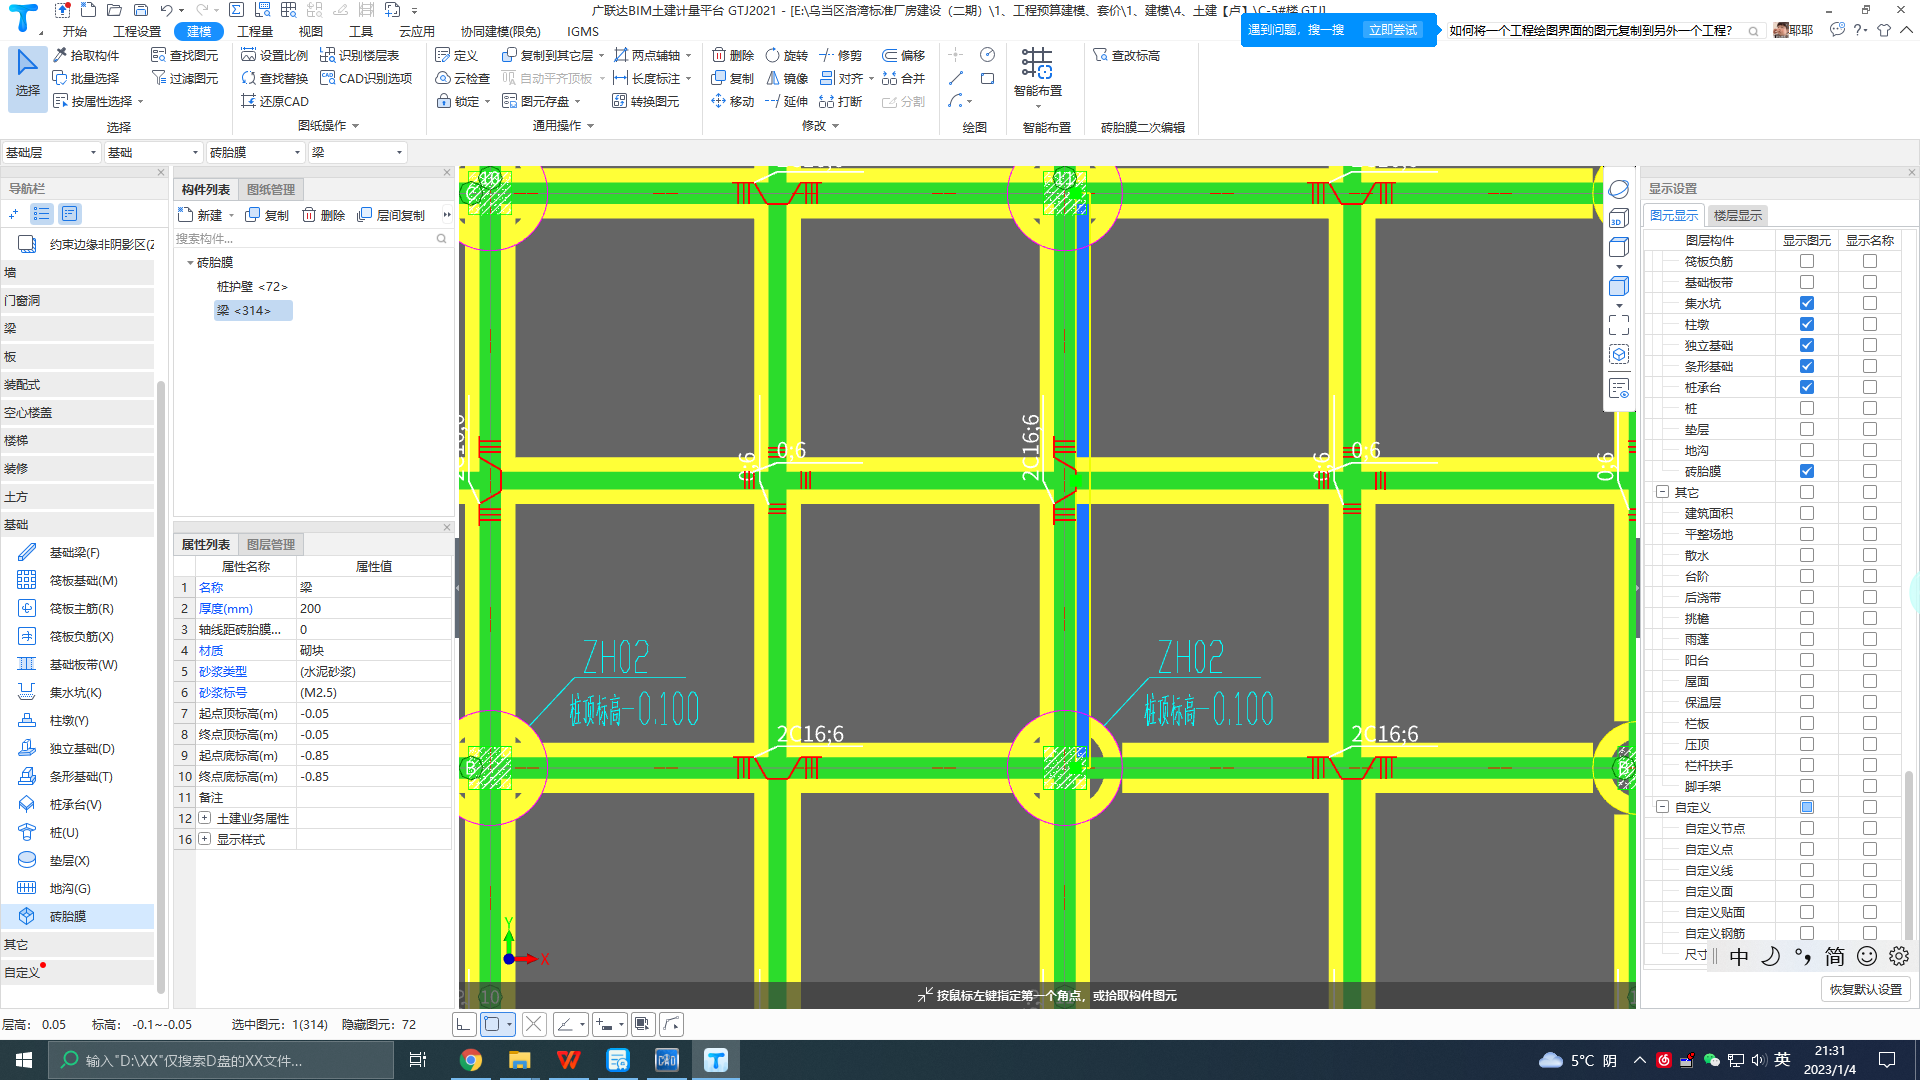The height and width of the screenshot is (1080, 1920).
Task: Switch to 图纸管理 tab
Action: pyautogui.click(x=271, y=190)
